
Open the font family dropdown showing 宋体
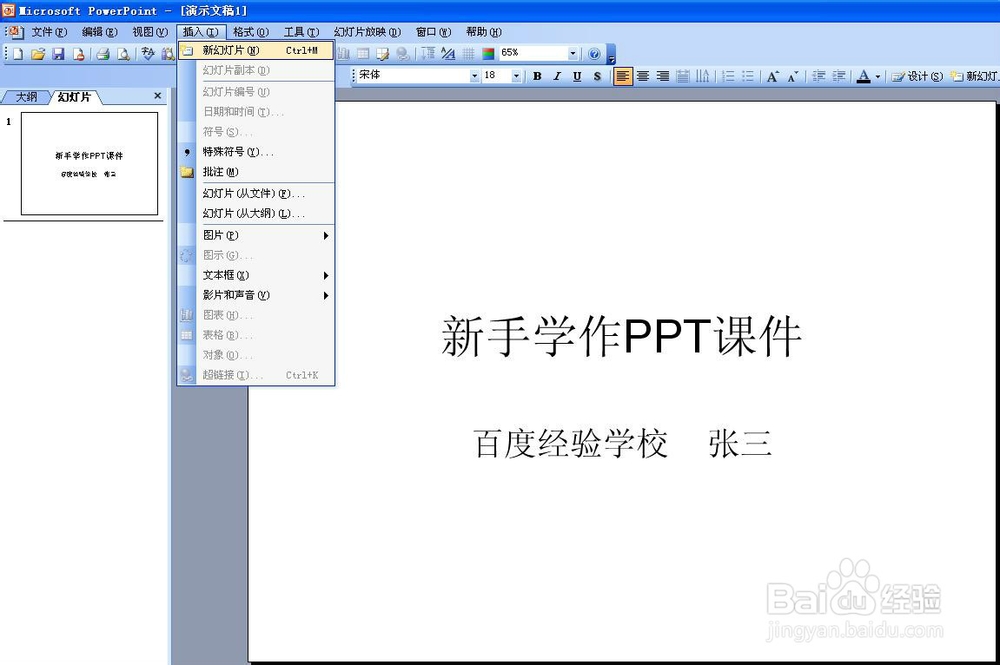point(474,75)
